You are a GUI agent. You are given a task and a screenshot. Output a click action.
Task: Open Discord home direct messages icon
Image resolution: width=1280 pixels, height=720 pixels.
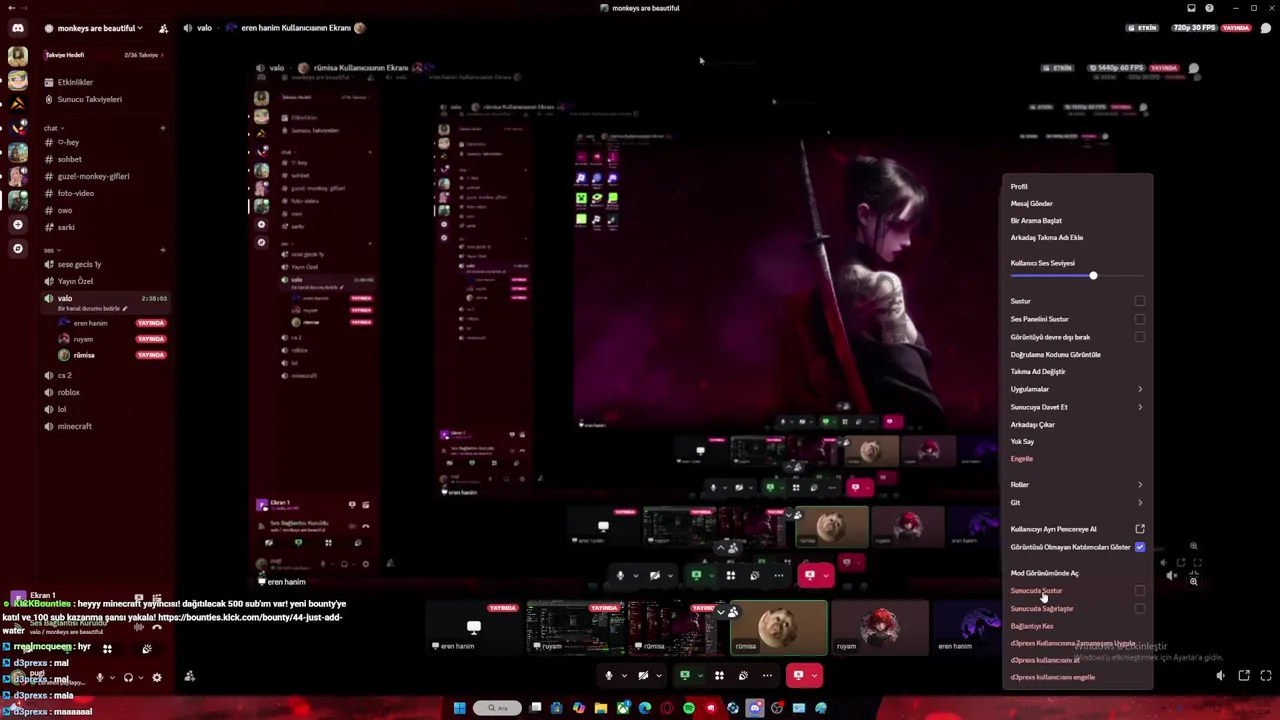point(18,28)
